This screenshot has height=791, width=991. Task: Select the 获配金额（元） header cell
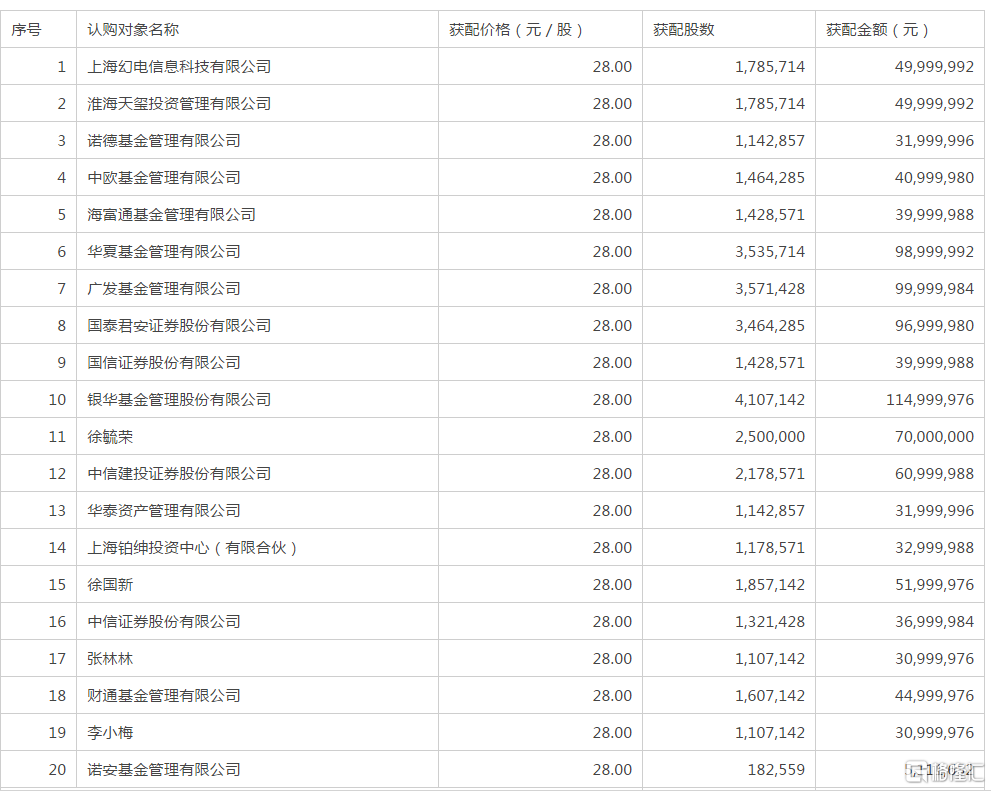point(879,30)
